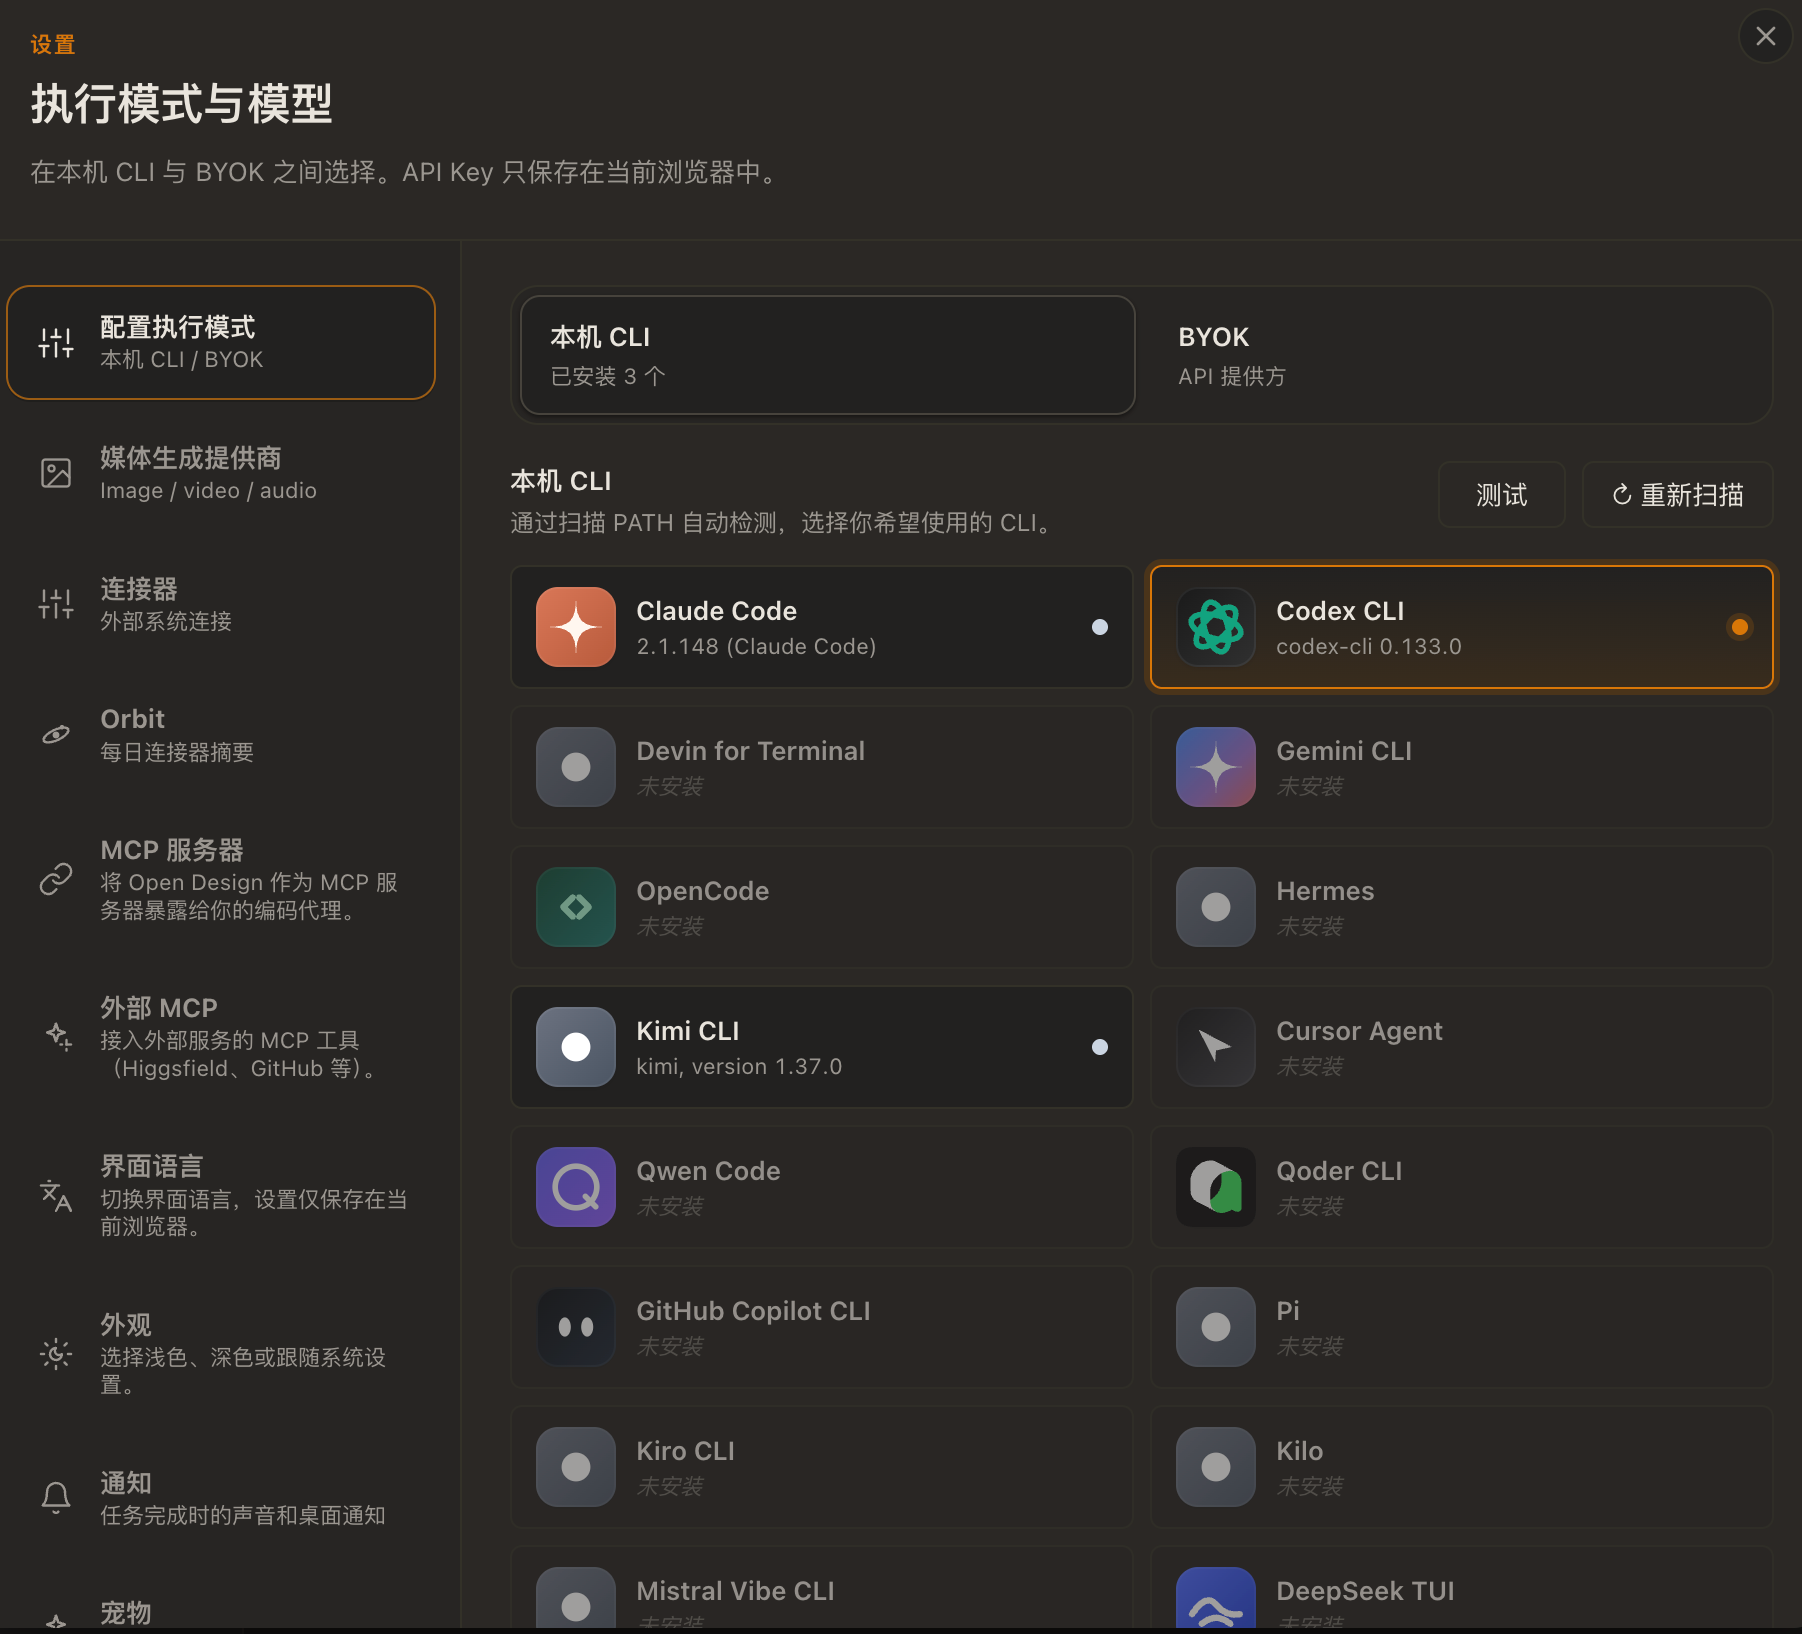Click the 重新扫描 button

point(1678,494)
